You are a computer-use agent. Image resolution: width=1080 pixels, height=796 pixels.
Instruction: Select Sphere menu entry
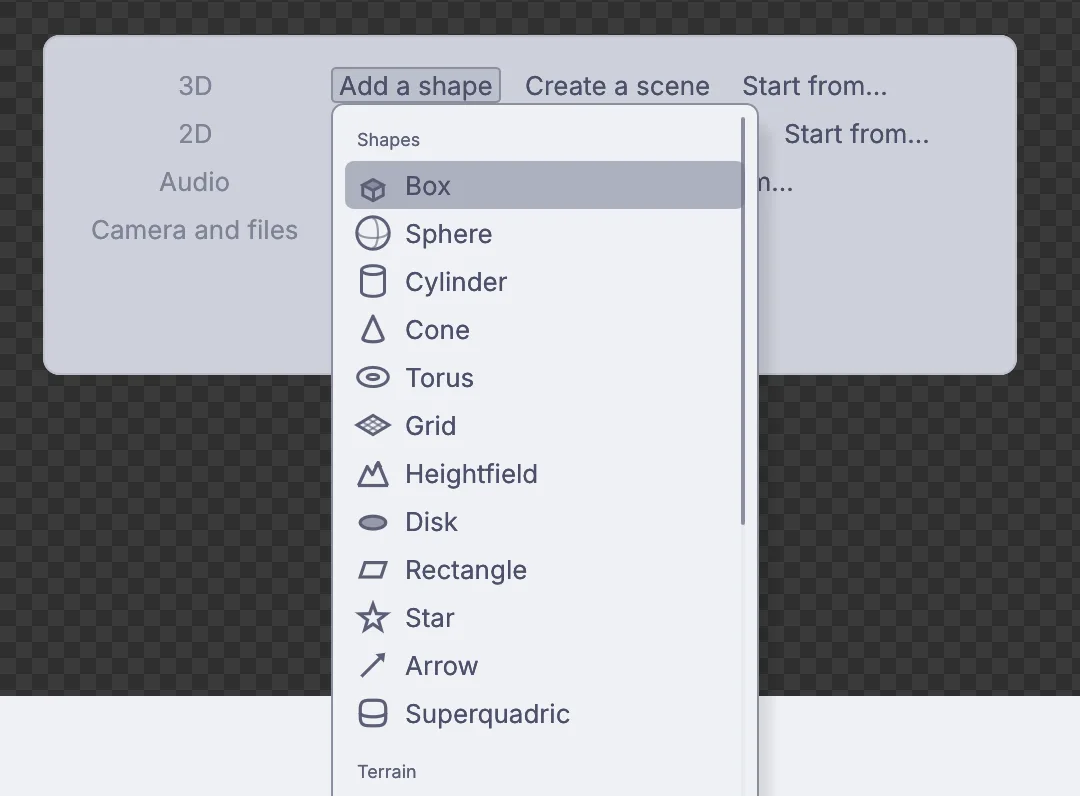click(x=544, y=233)
